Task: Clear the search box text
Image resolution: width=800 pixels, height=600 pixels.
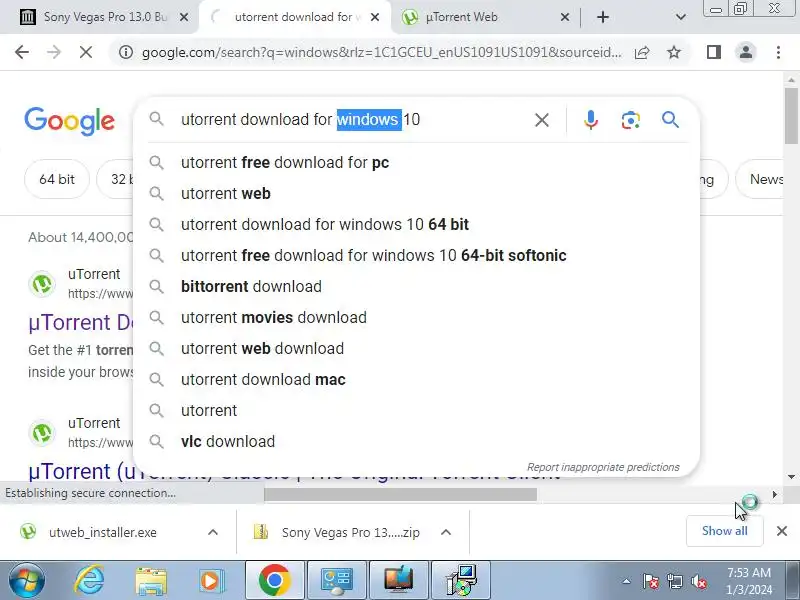Action: point(542,120)
